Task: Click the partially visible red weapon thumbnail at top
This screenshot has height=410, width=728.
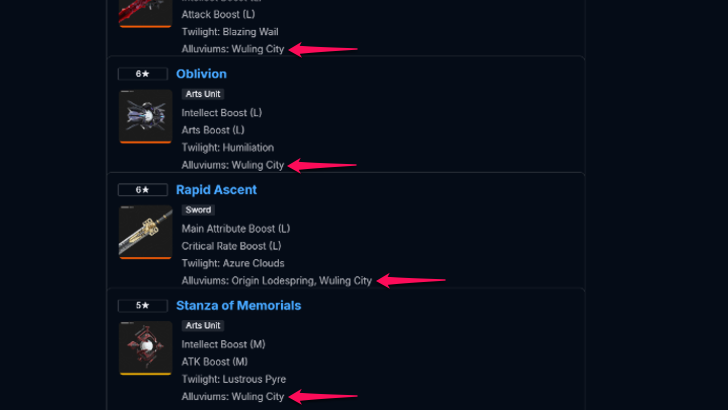Action: (x=145, y=12)
